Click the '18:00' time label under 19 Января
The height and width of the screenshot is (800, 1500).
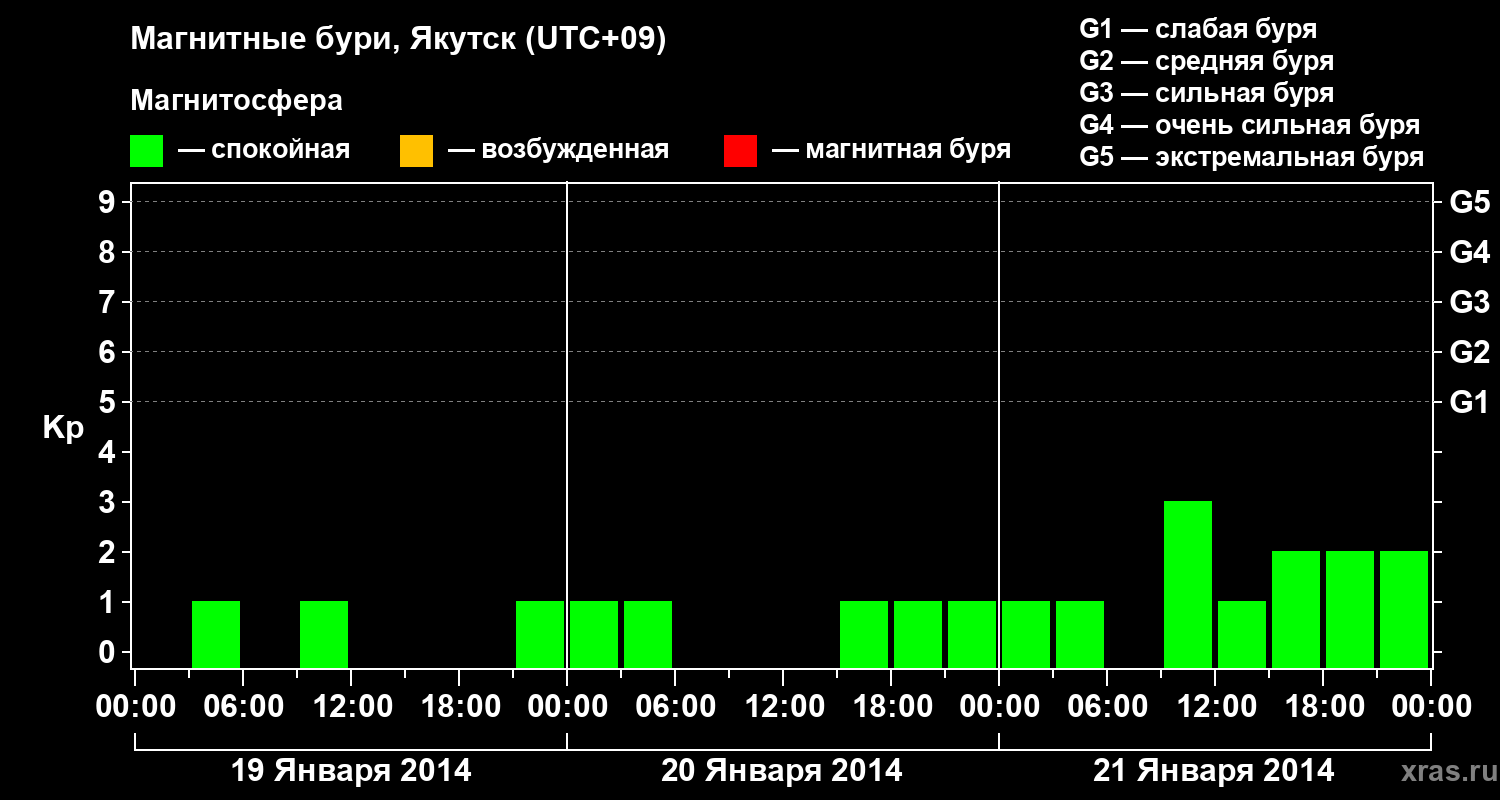point(459,707)
